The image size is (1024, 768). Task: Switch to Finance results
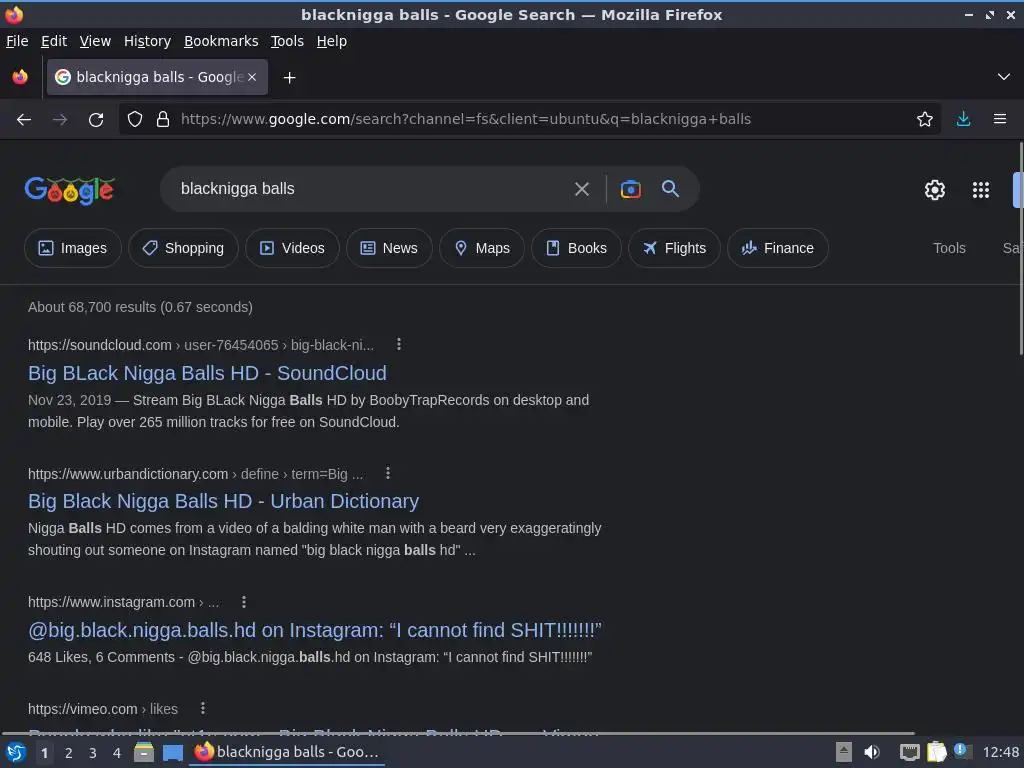point(778,248)
